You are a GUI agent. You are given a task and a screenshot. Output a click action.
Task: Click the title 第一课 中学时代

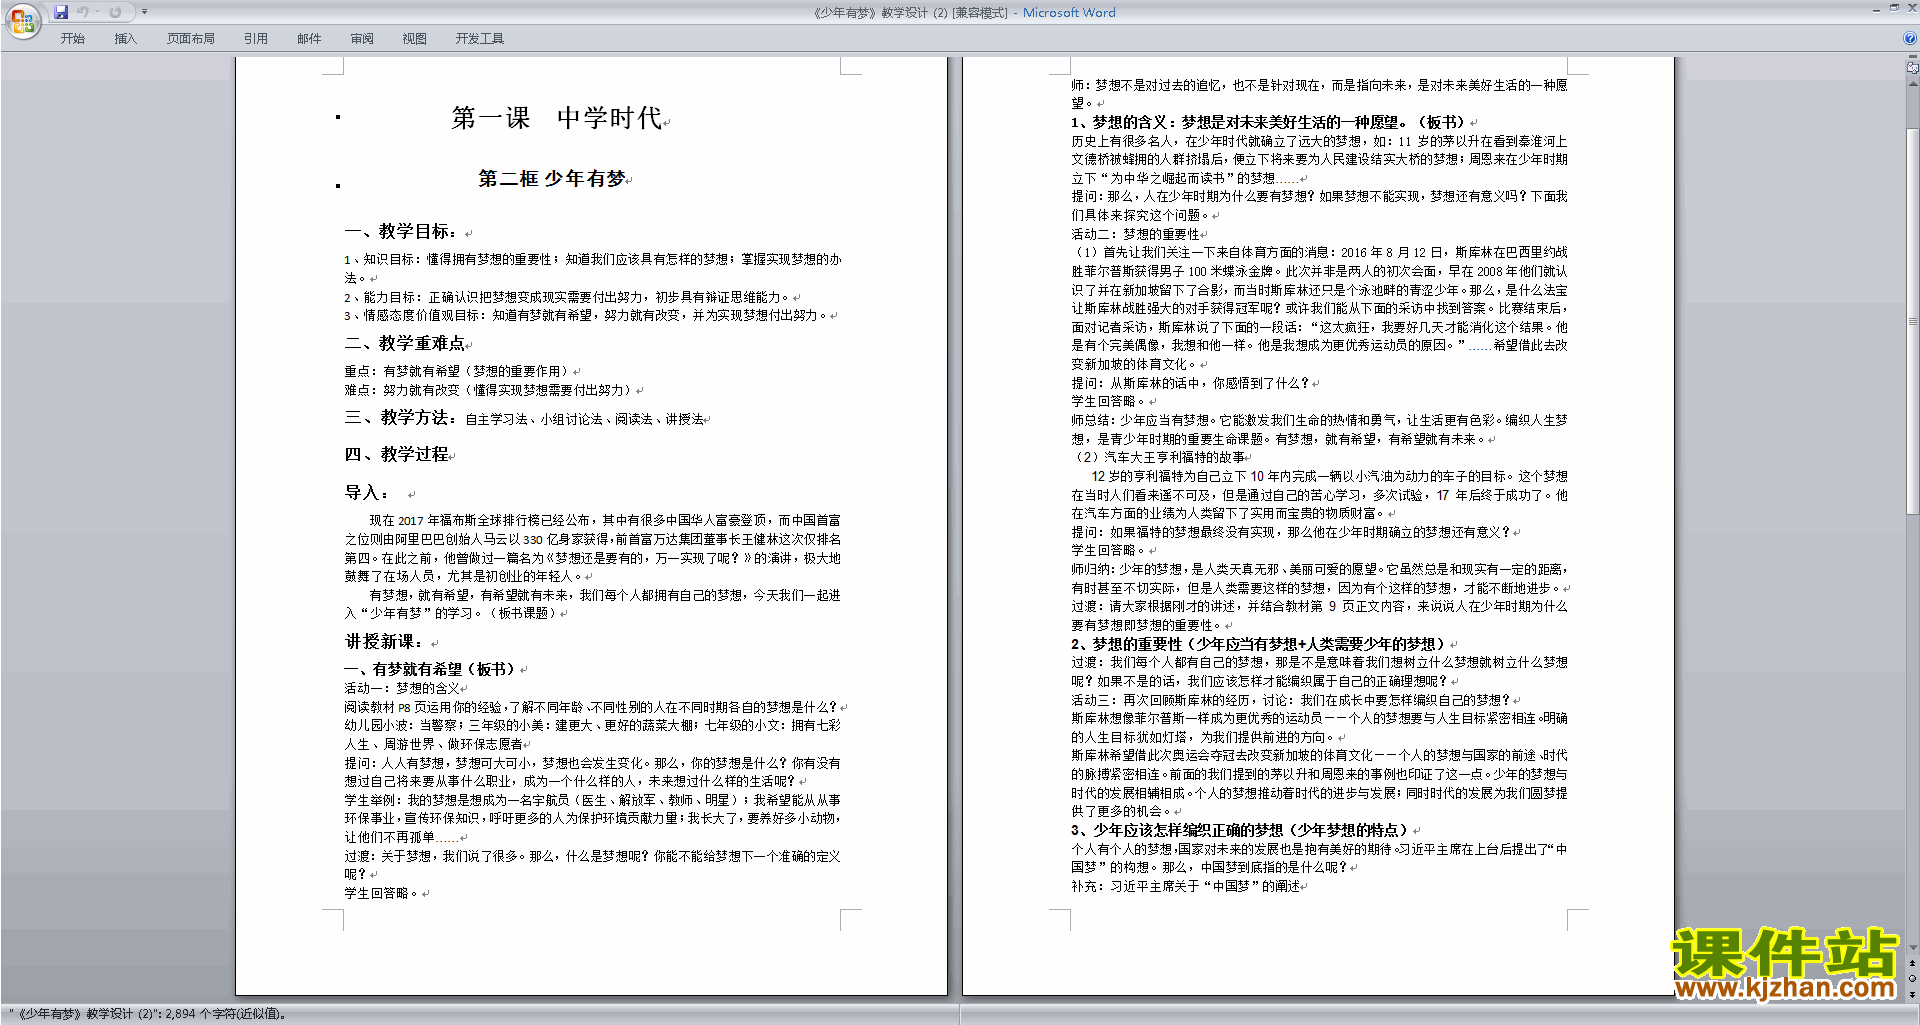556,118
